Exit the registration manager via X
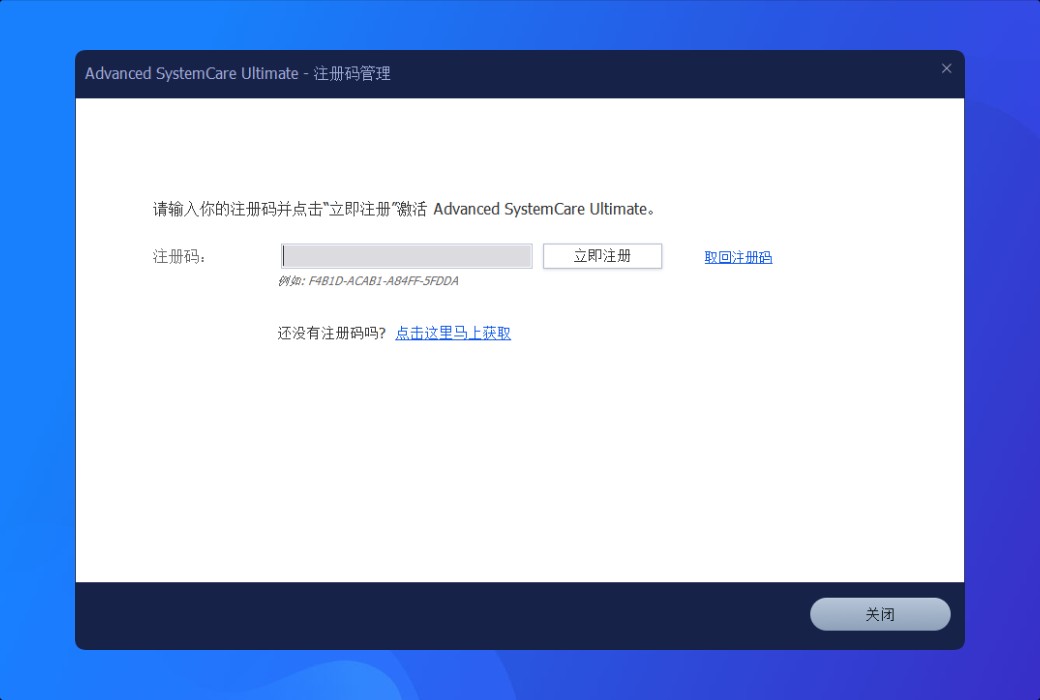Screen dimensions: 1040x700 point(946,68)
